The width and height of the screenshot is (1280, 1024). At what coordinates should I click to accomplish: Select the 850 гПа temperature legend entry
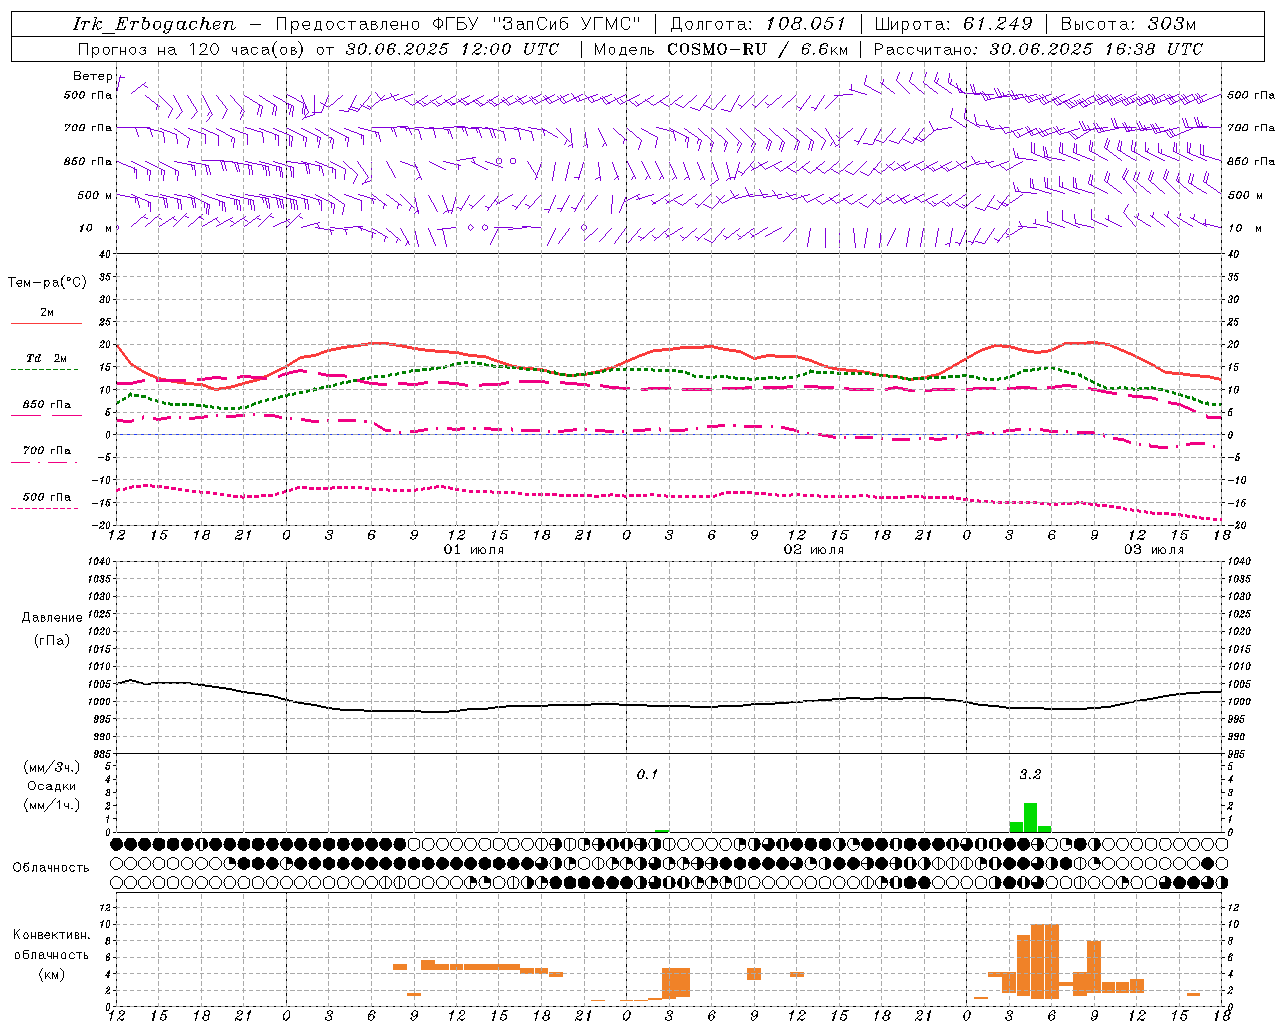pyautogui.click(x=46, y=409)
